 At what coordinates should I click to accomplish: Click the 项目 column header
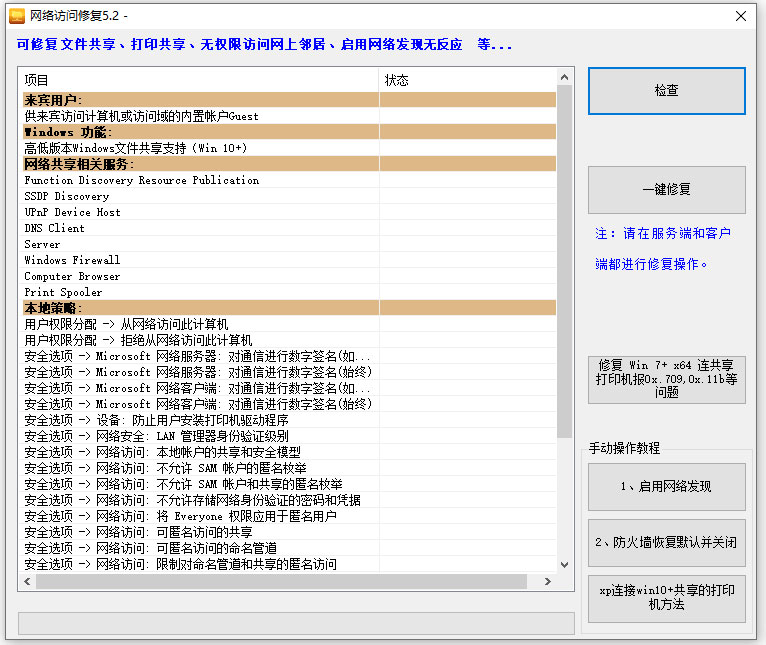coord(200,80)
